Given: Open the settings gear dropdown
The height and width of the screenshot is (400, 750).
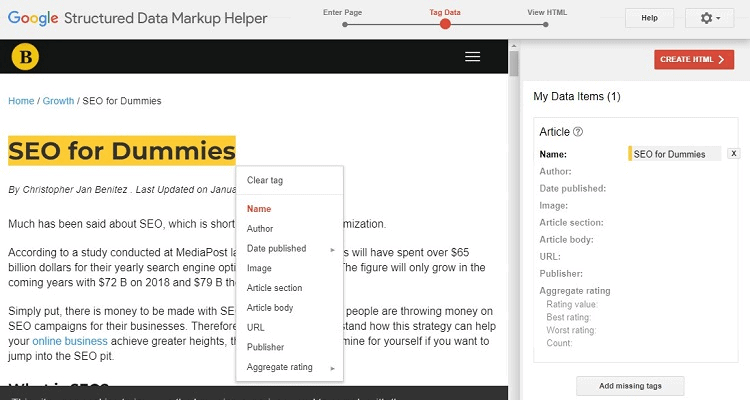Looking at the screenshot, I should pos(710,18).
